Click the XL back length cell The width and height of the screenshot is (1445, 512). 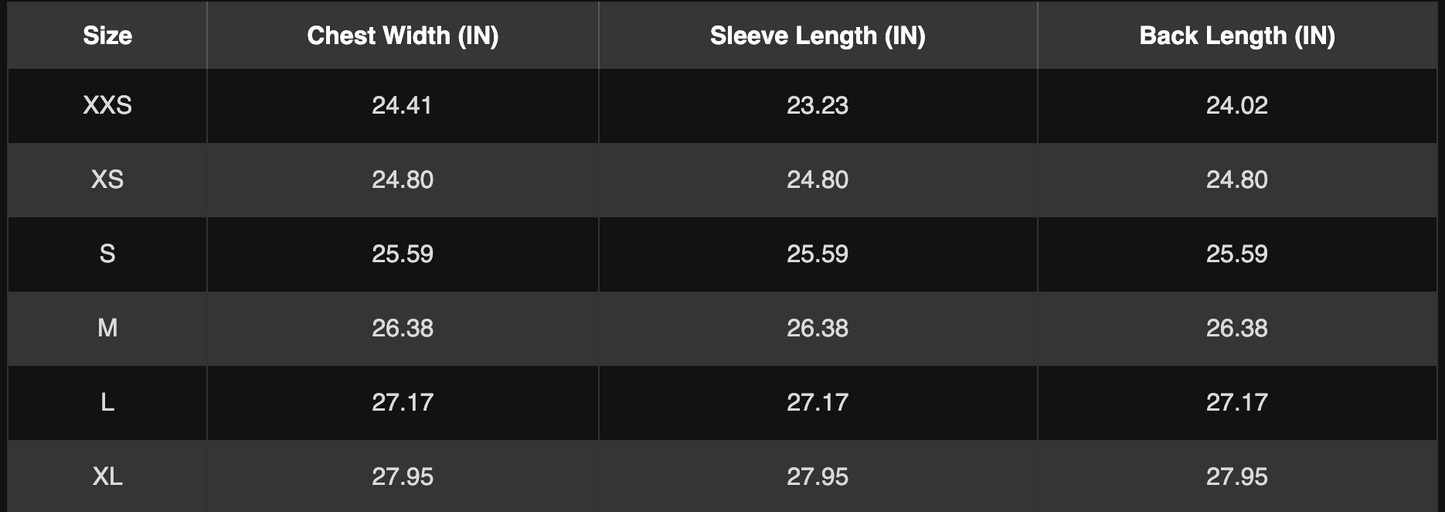point(1236,477)
